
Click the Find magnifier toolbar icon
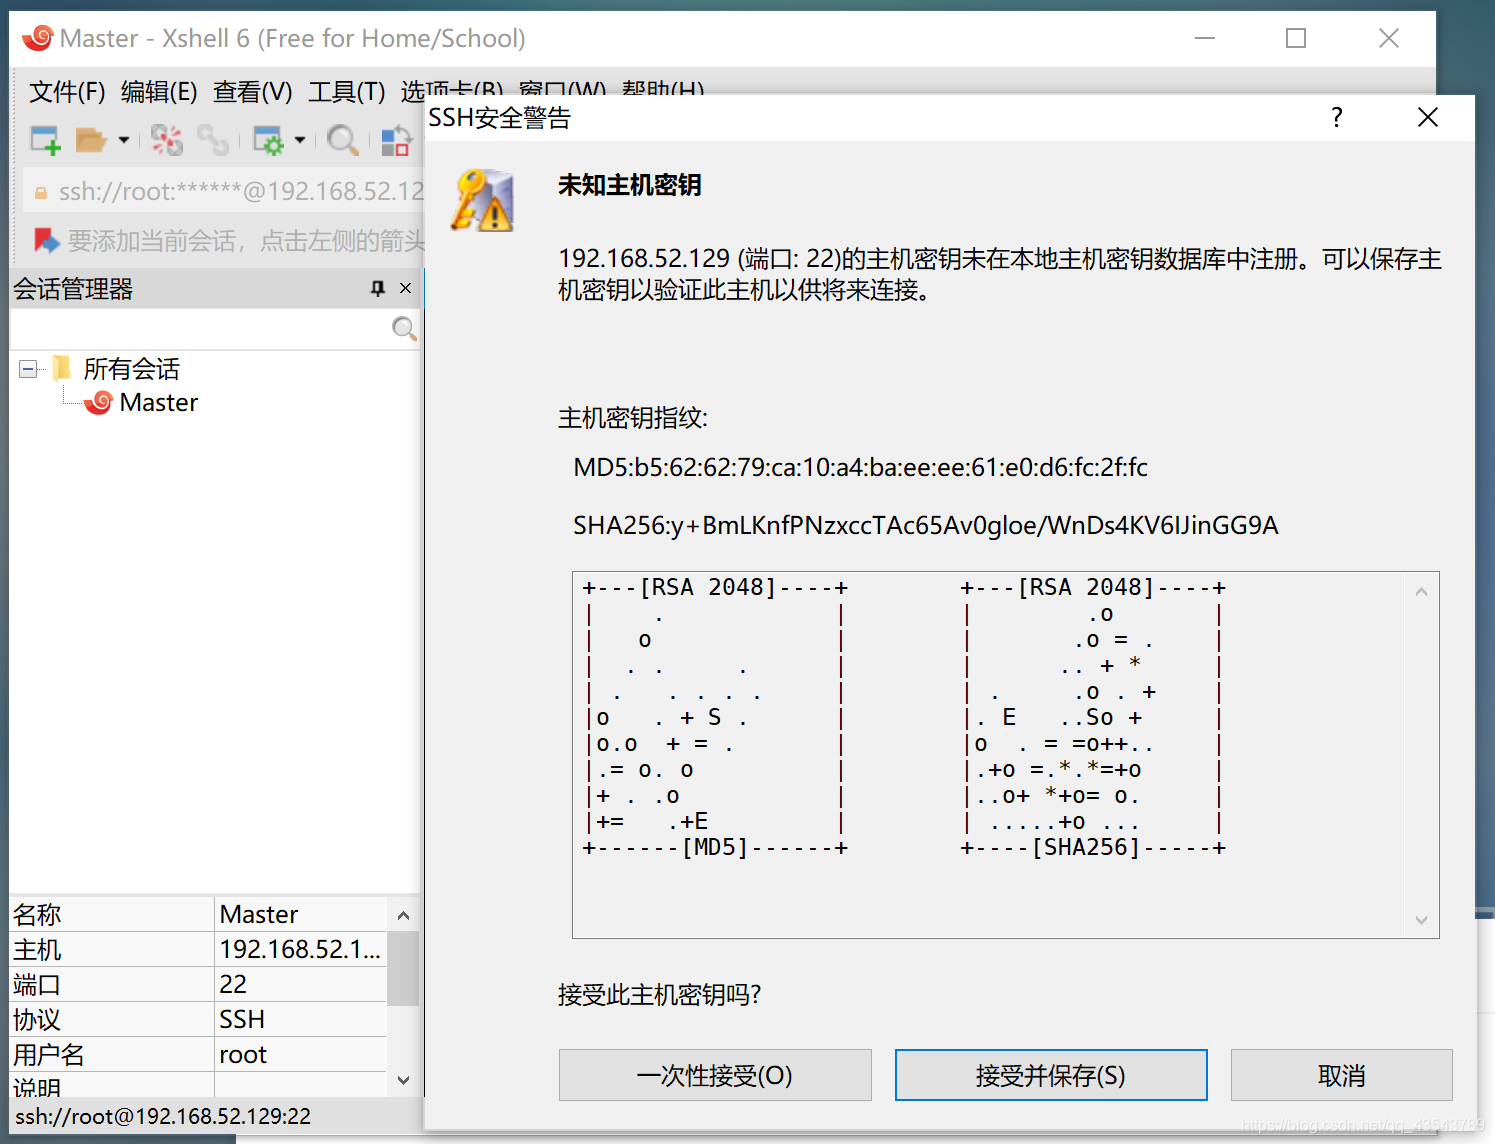[x=342, y=140]
